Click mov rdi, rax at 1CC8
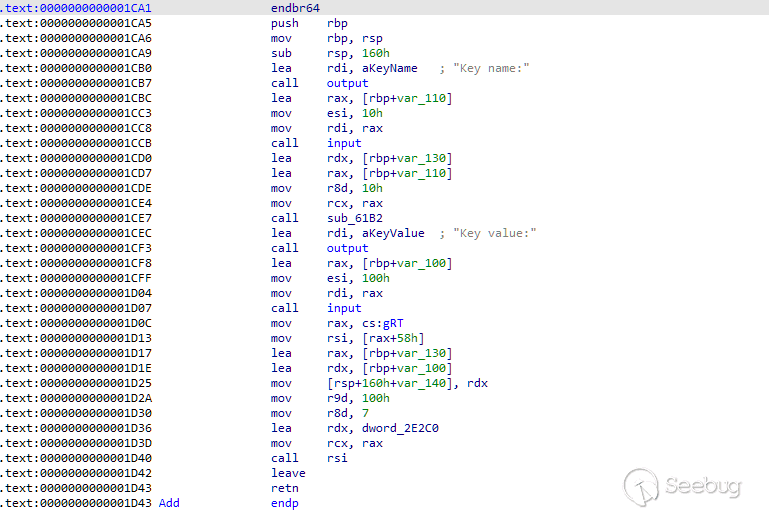The image size is (769, 514). pos(327,128)
